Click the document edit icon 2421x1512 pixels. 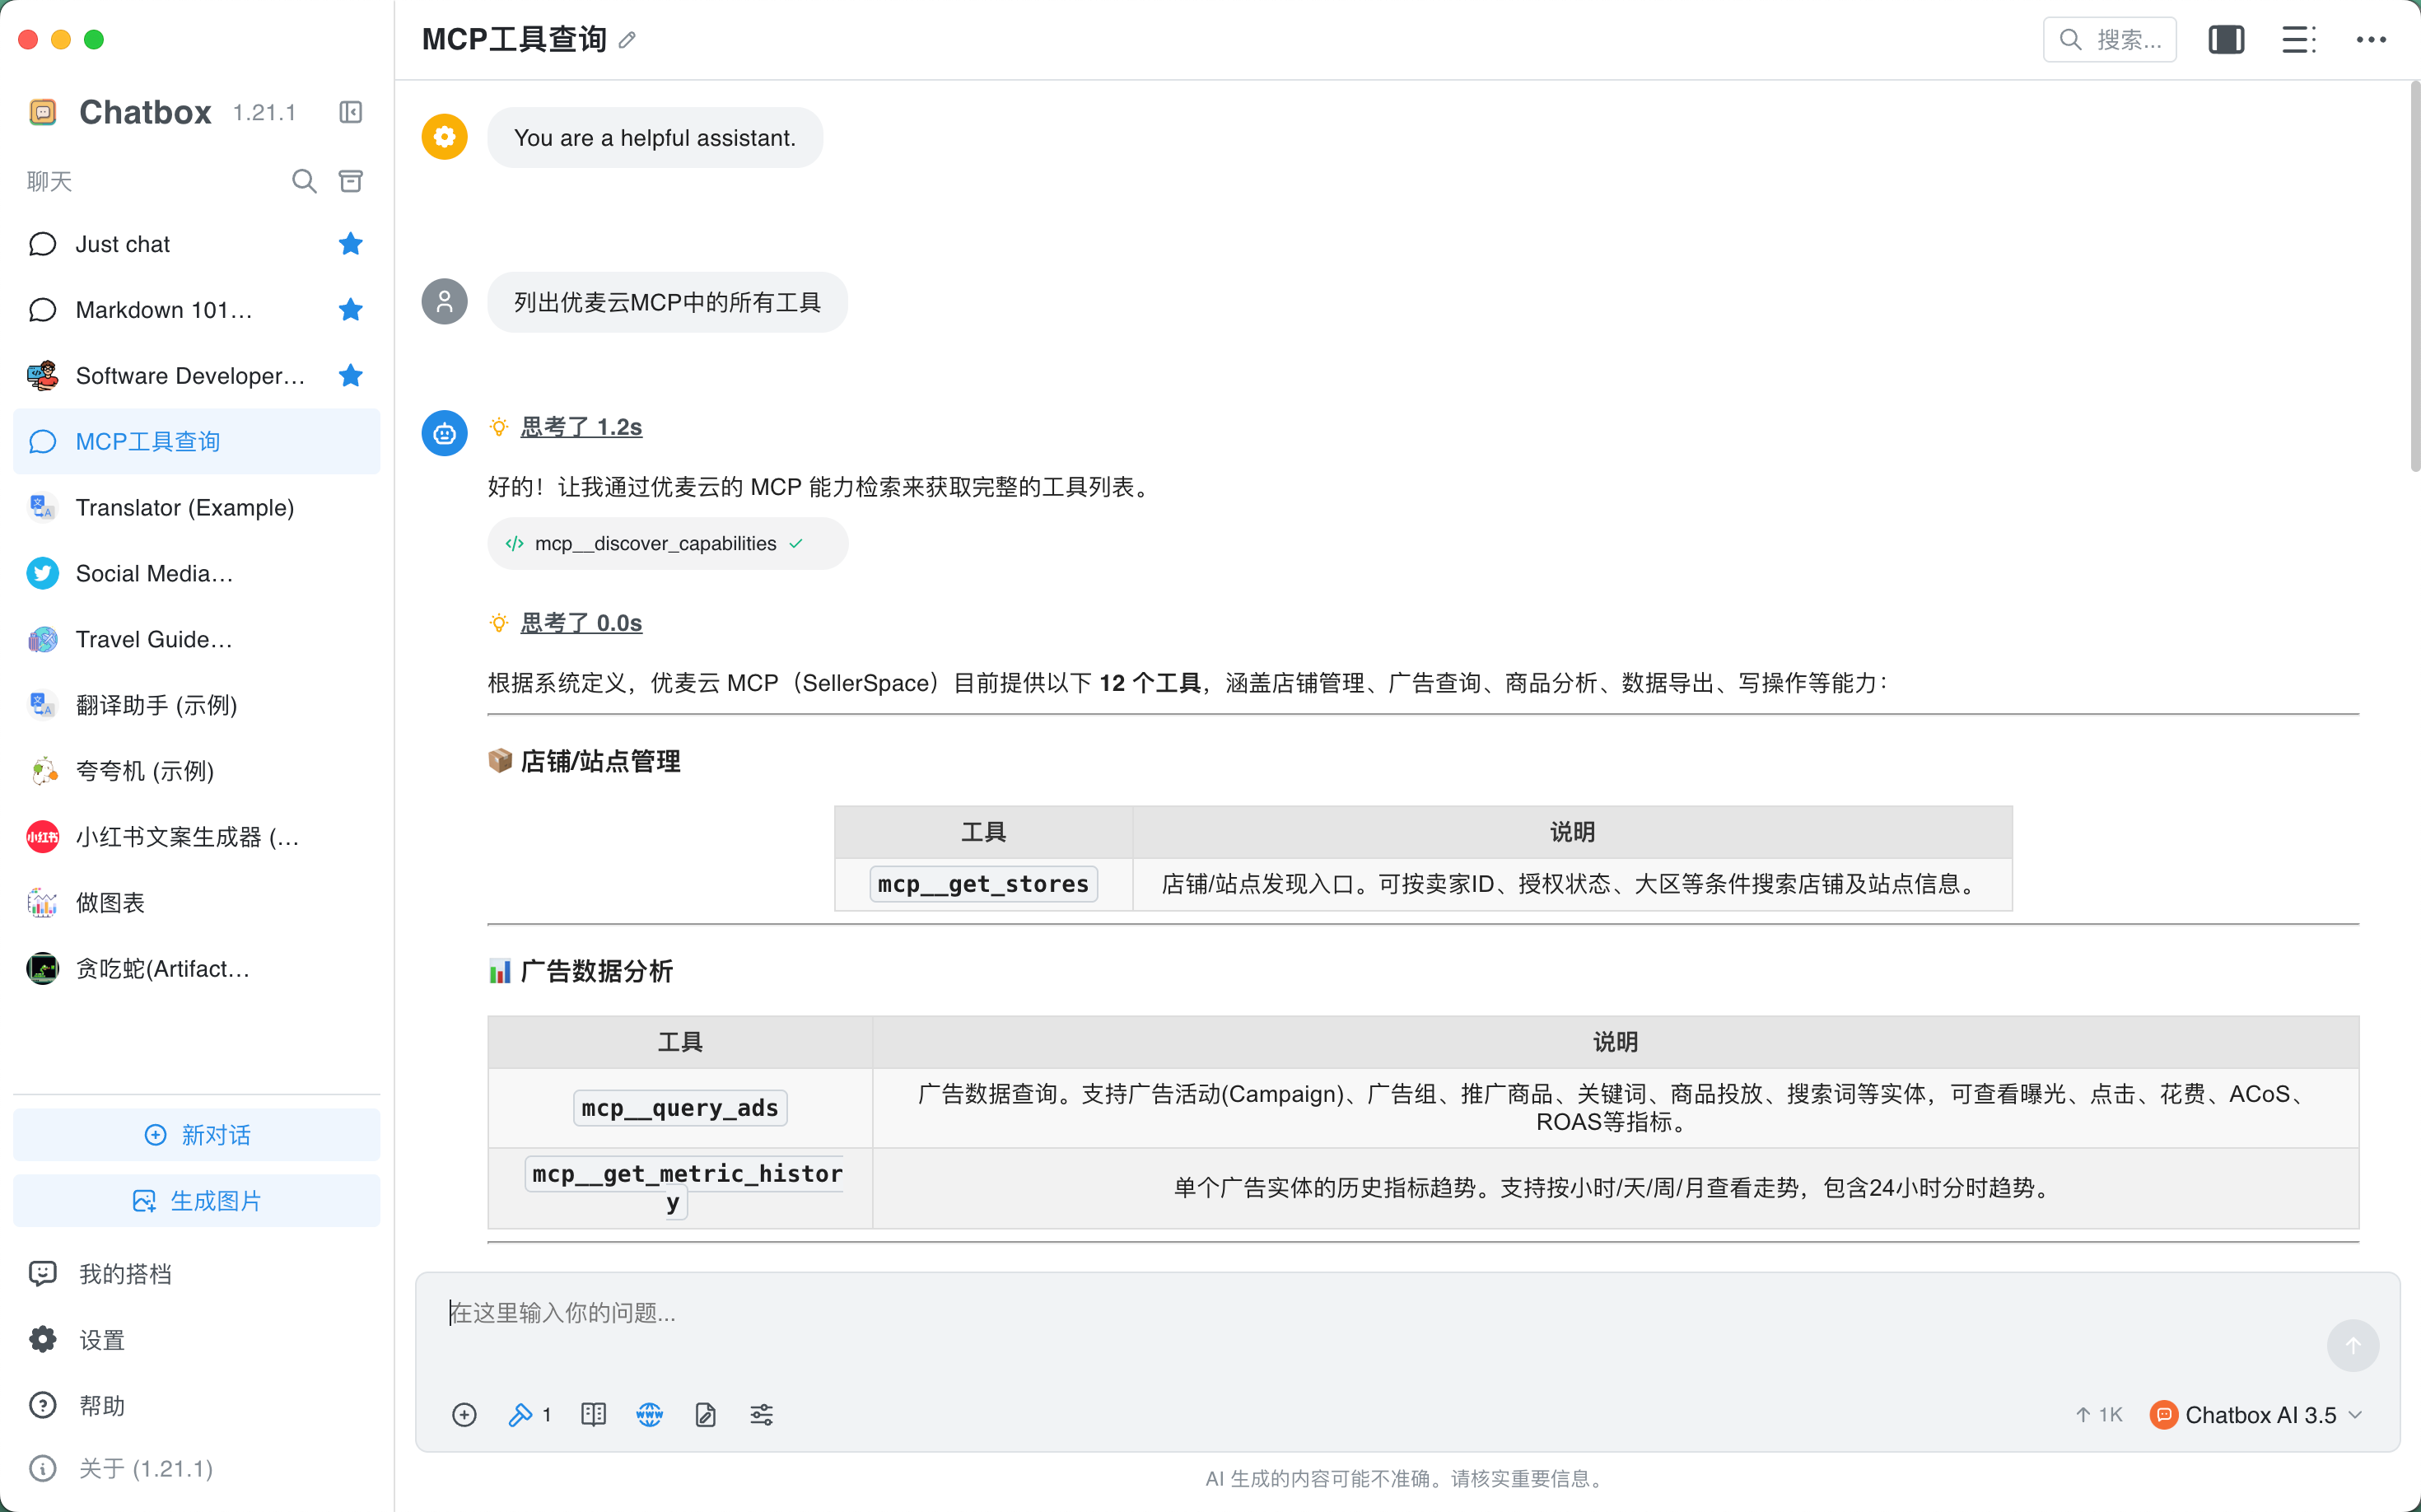click(x=706, y=1415)
